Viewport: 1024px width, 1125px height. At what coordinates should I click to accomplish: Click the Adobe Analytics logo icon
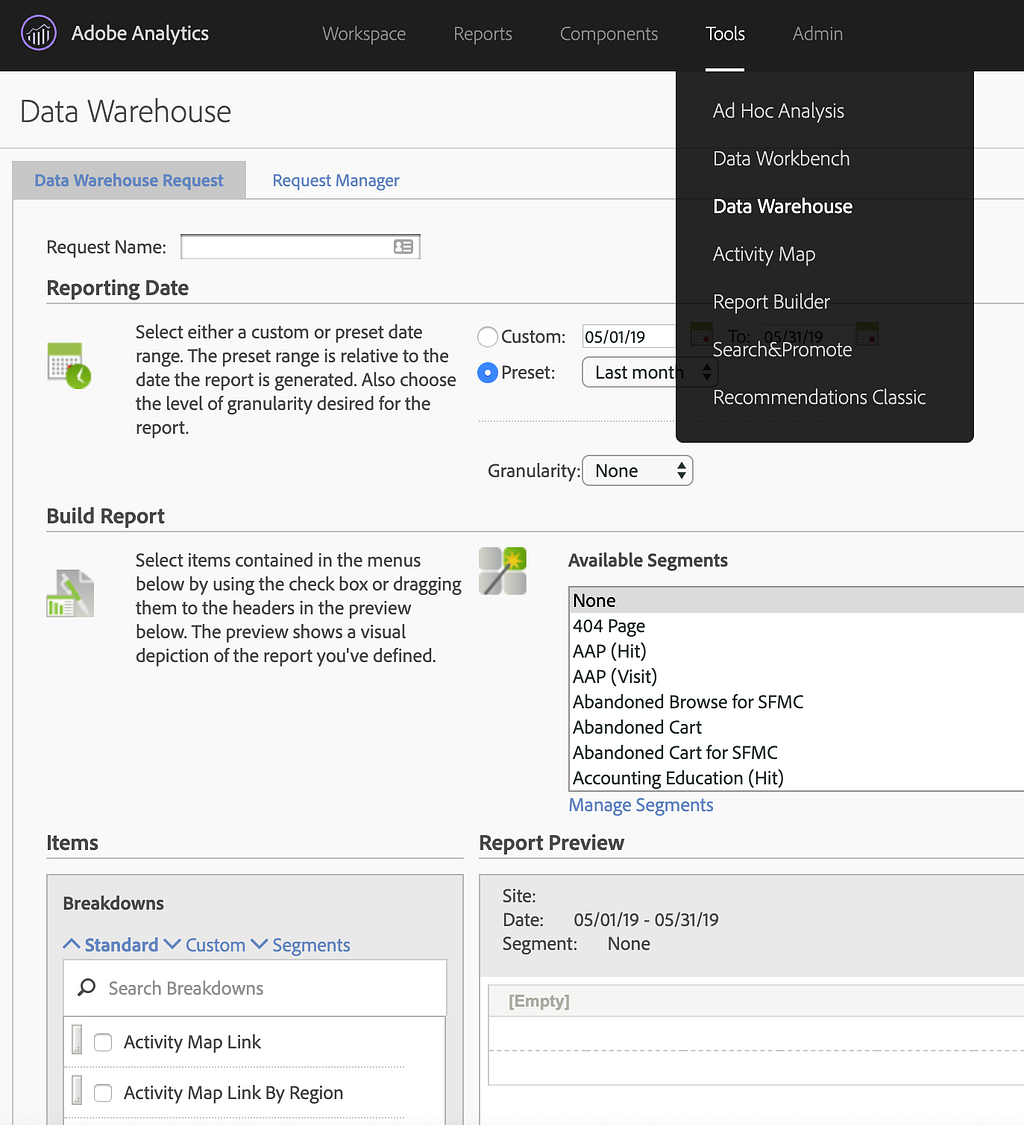coord(39,34)
